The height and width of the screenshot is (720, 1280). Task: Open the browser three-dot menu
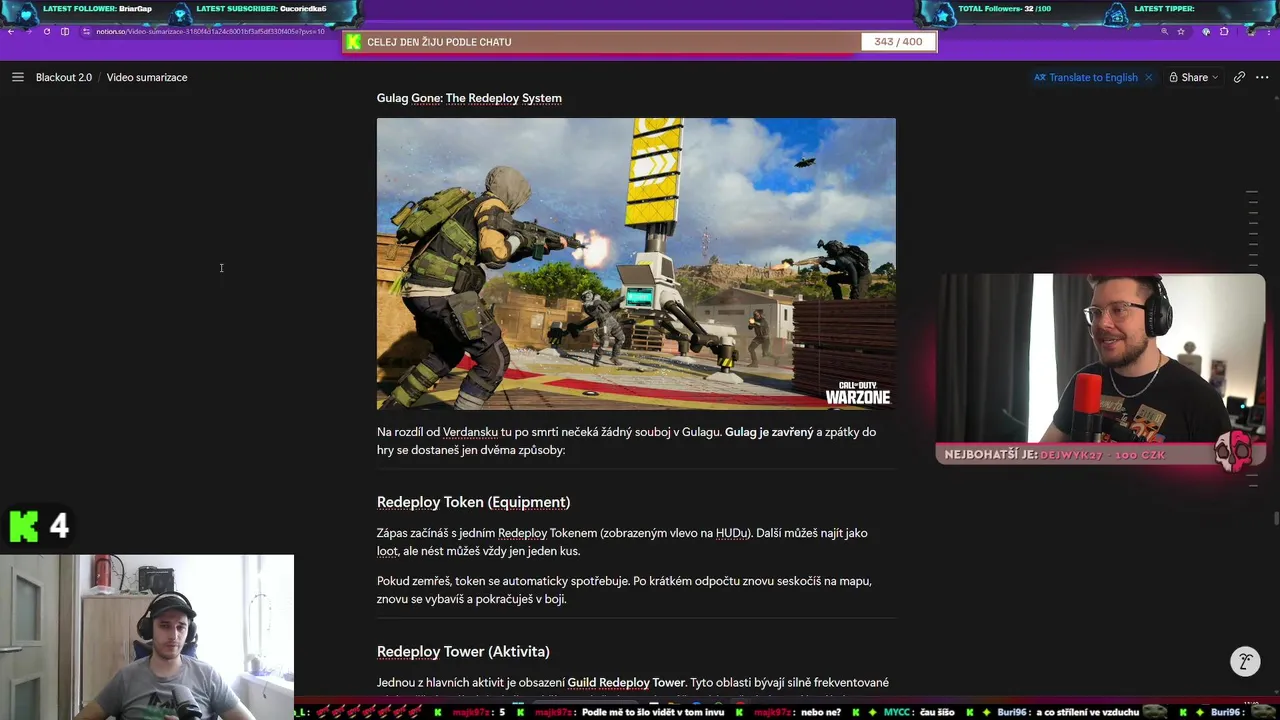1271,32
